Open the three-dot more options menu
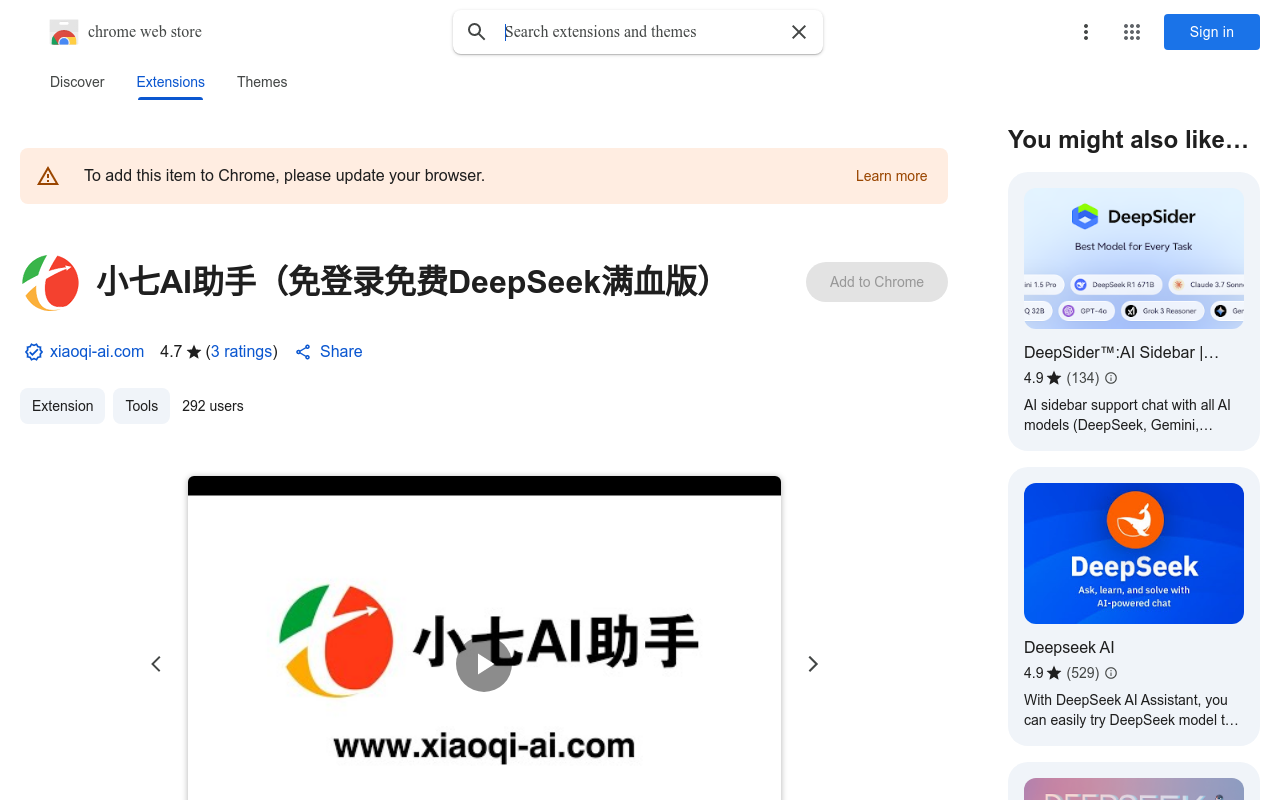This screenshot has height=800, width=1280. click(x=1086, y=32)
